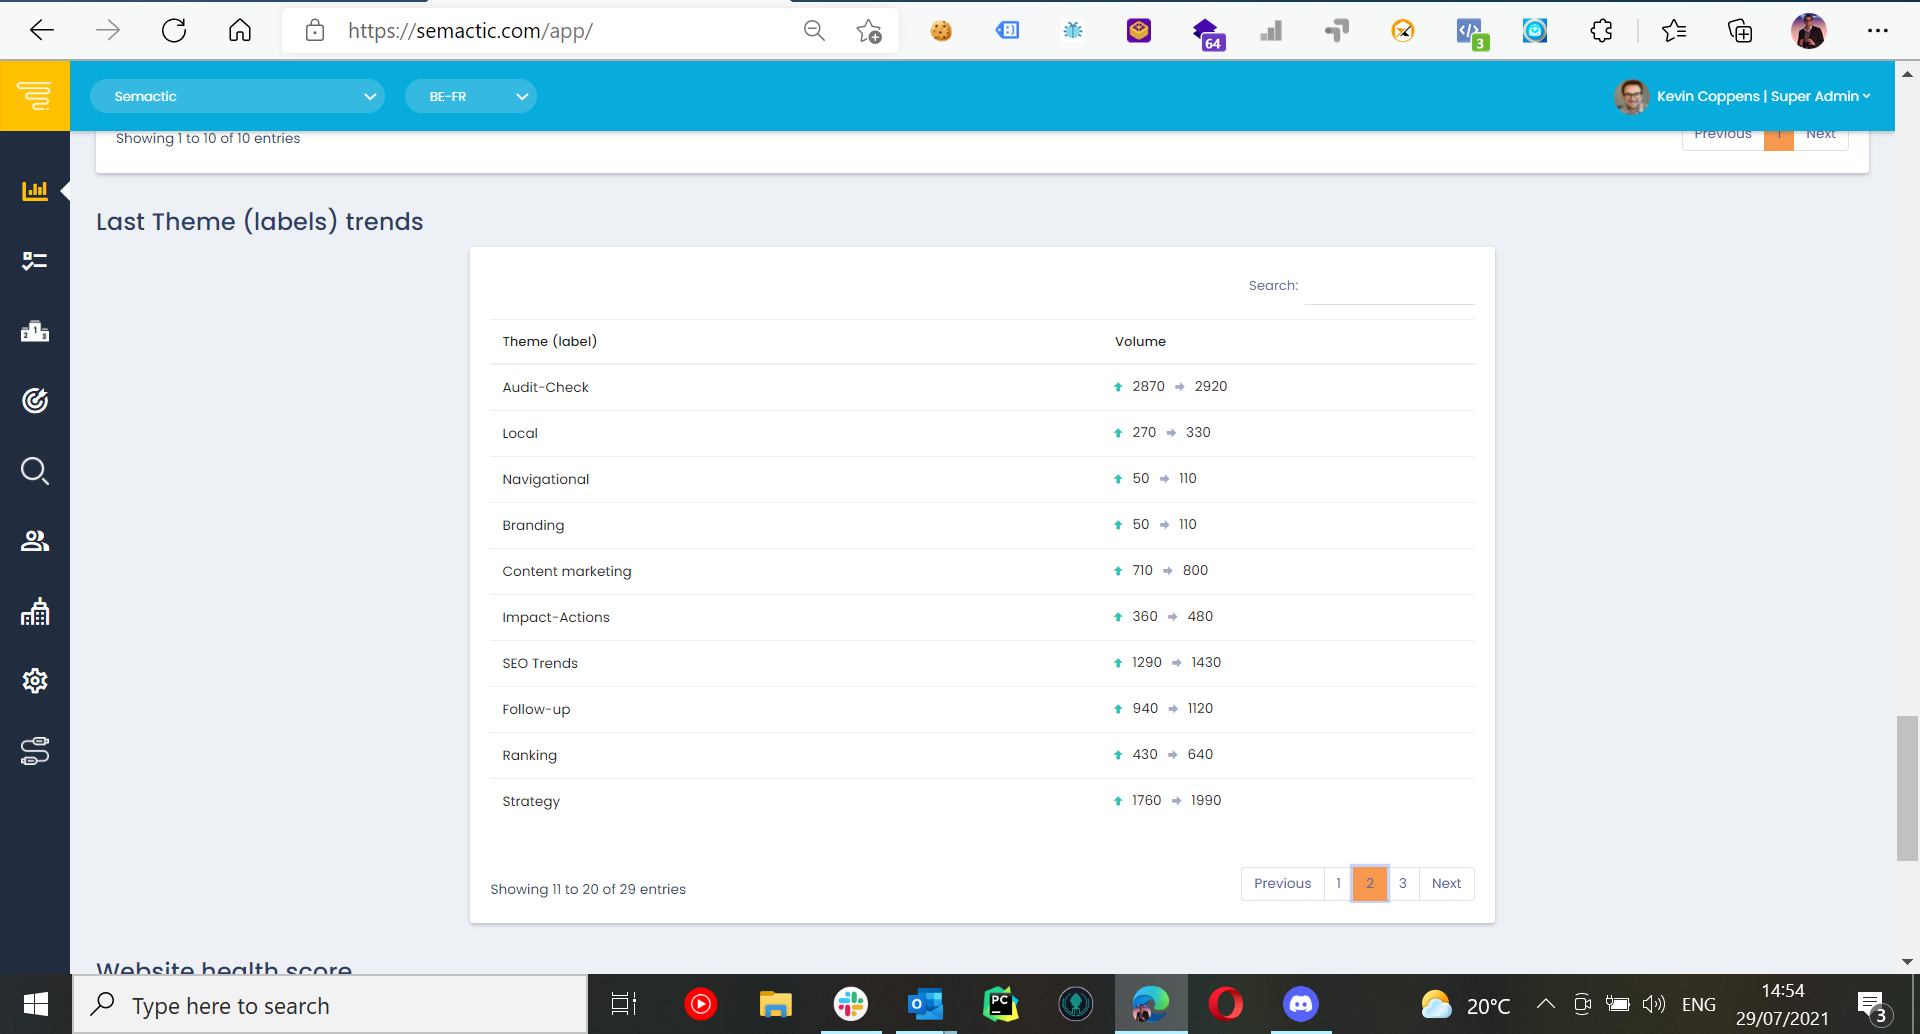
Task: Open the analytics dashboard from the sidebar
Action: click(35, 190)
